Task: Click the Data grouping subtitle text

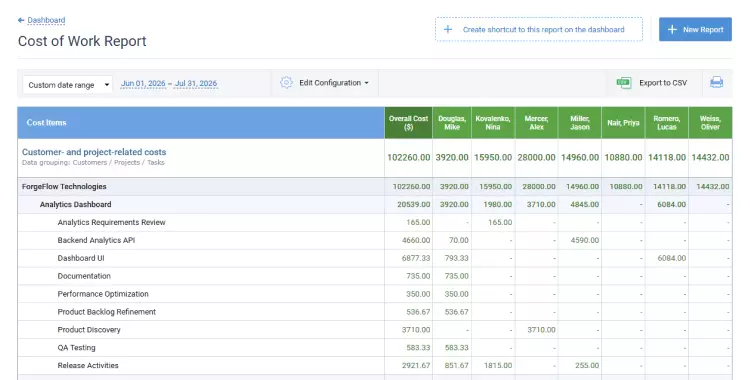Action: pos(93,163)
